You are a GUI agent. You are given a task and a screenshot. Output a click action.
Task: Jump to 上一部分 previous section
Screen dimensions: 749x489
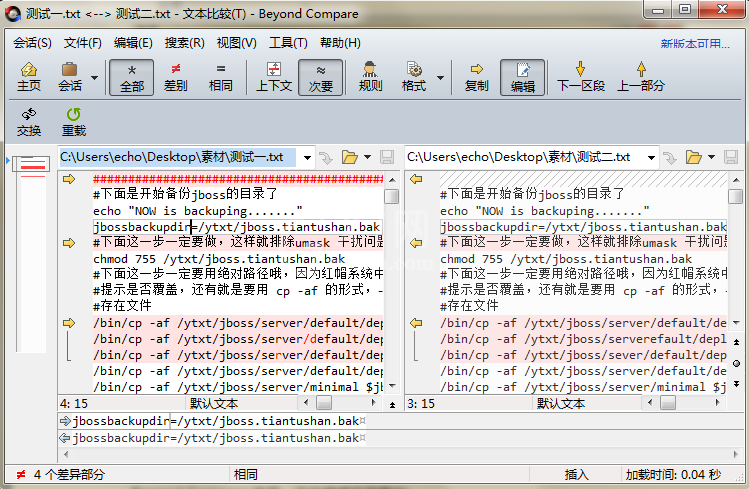(641, 77)
